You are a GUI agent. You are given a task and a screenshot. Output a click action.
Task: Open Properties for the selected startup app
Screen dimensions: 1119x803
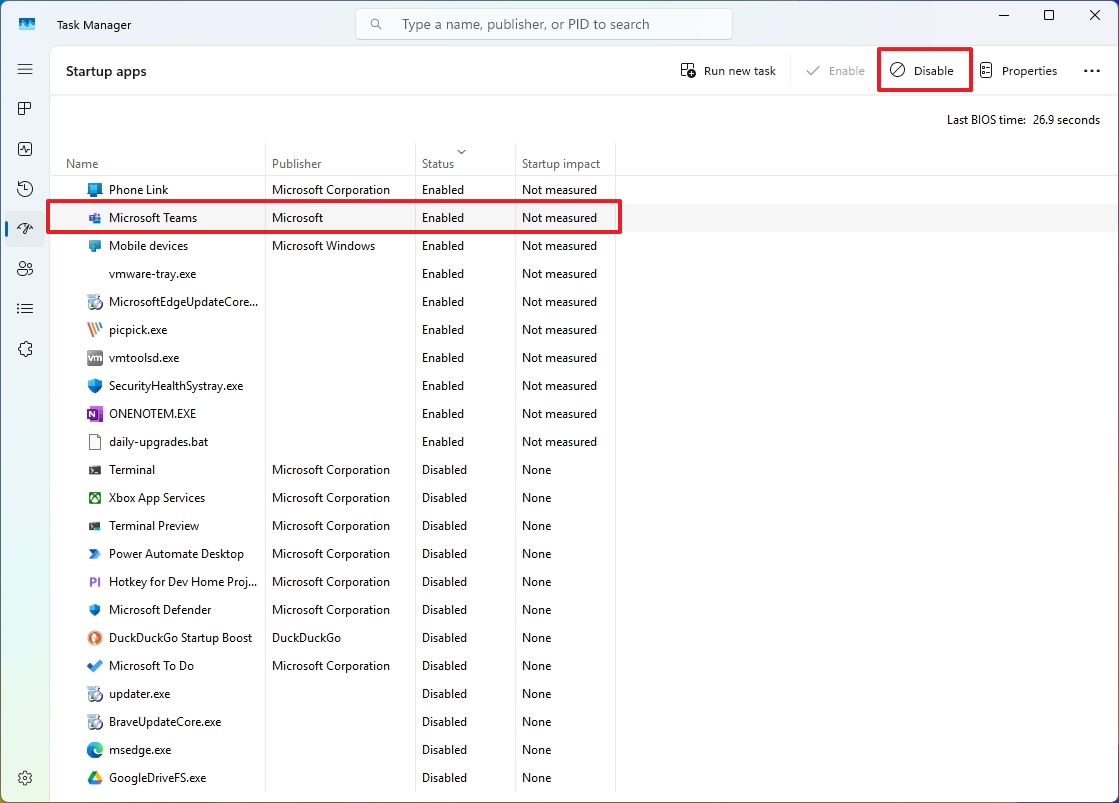[x=1019, y=70]
